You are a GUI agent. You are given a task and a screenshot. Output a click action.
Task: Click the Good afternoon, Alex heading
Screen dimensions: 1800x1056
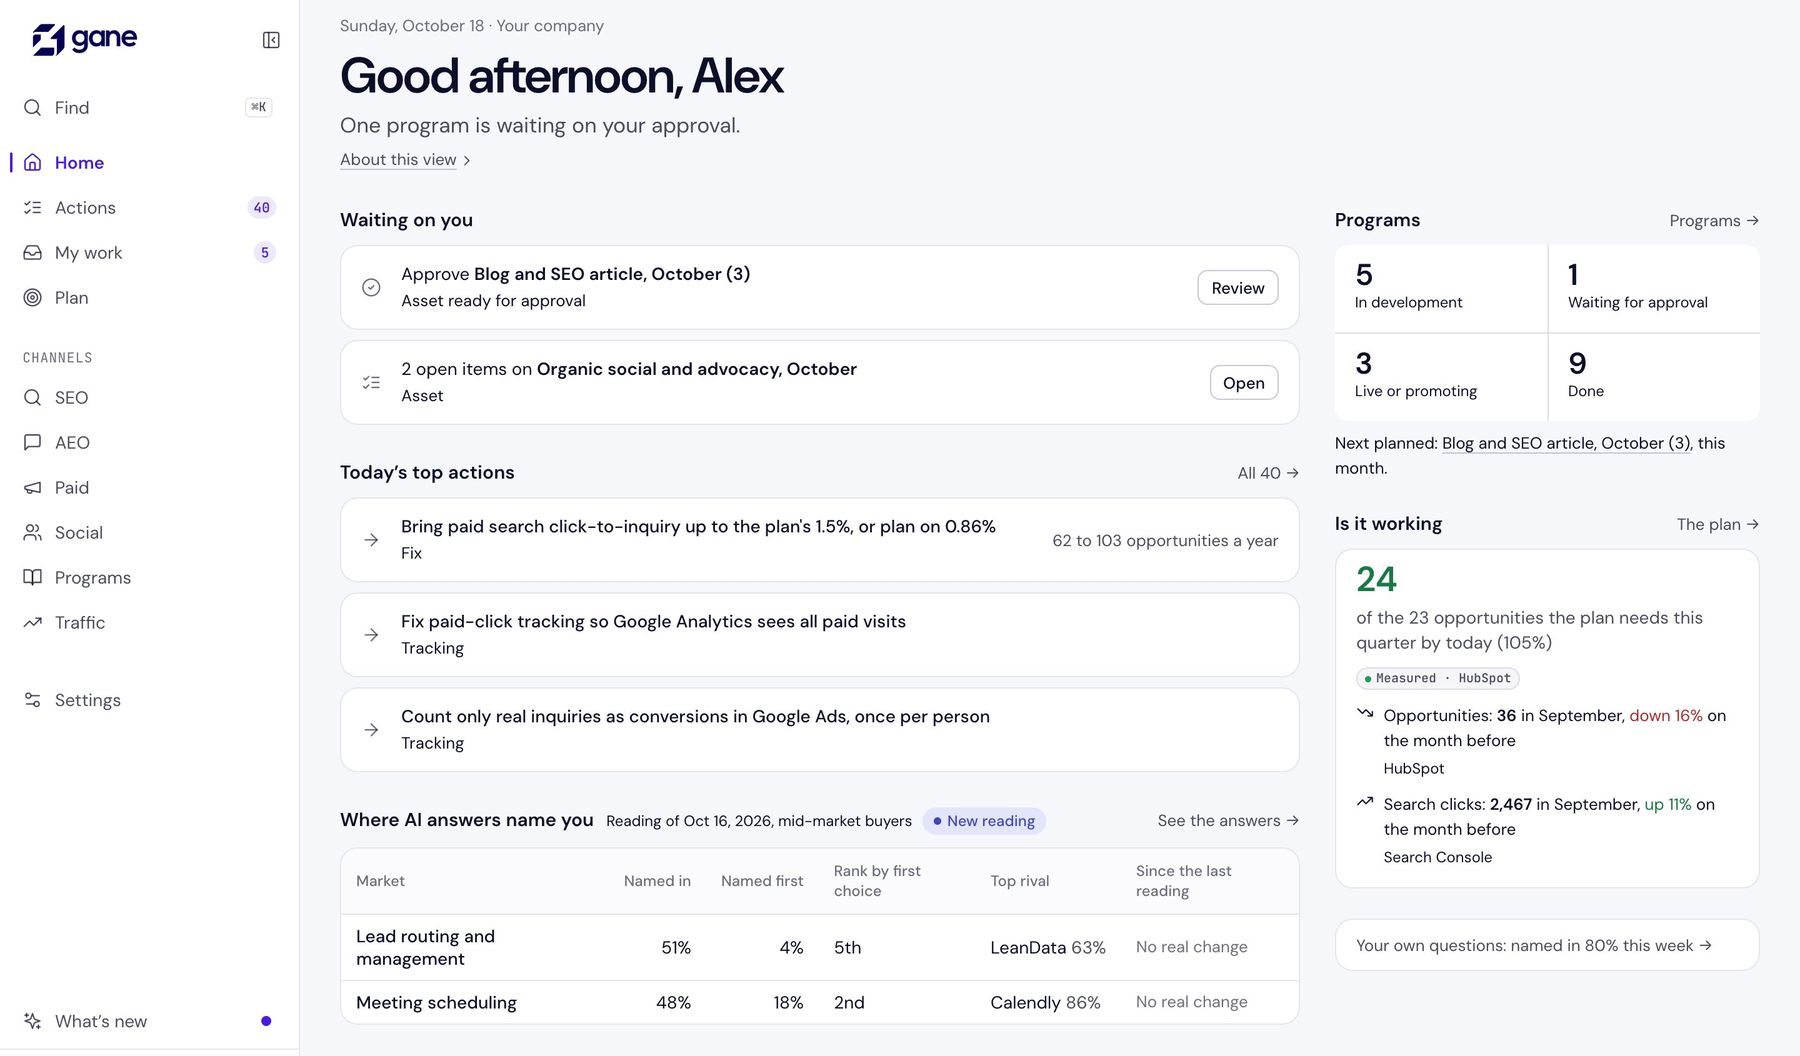562,76
